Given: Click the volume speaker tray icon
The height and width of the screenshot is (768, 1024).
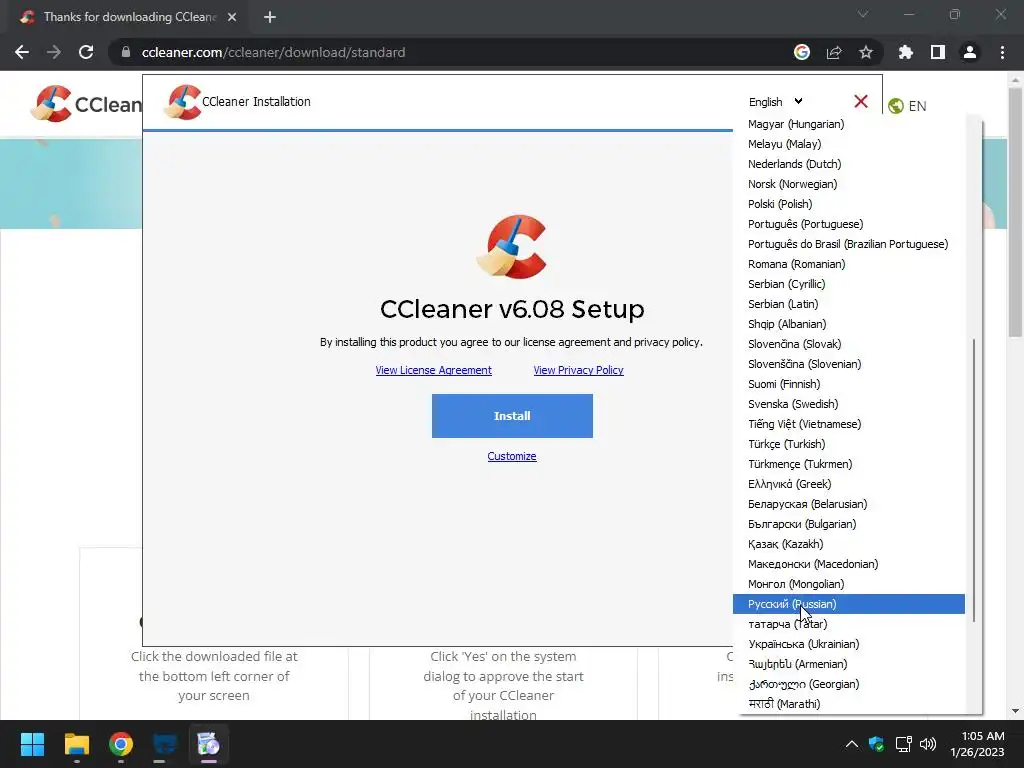Looking at the screenshot, I should coord(927,744).
